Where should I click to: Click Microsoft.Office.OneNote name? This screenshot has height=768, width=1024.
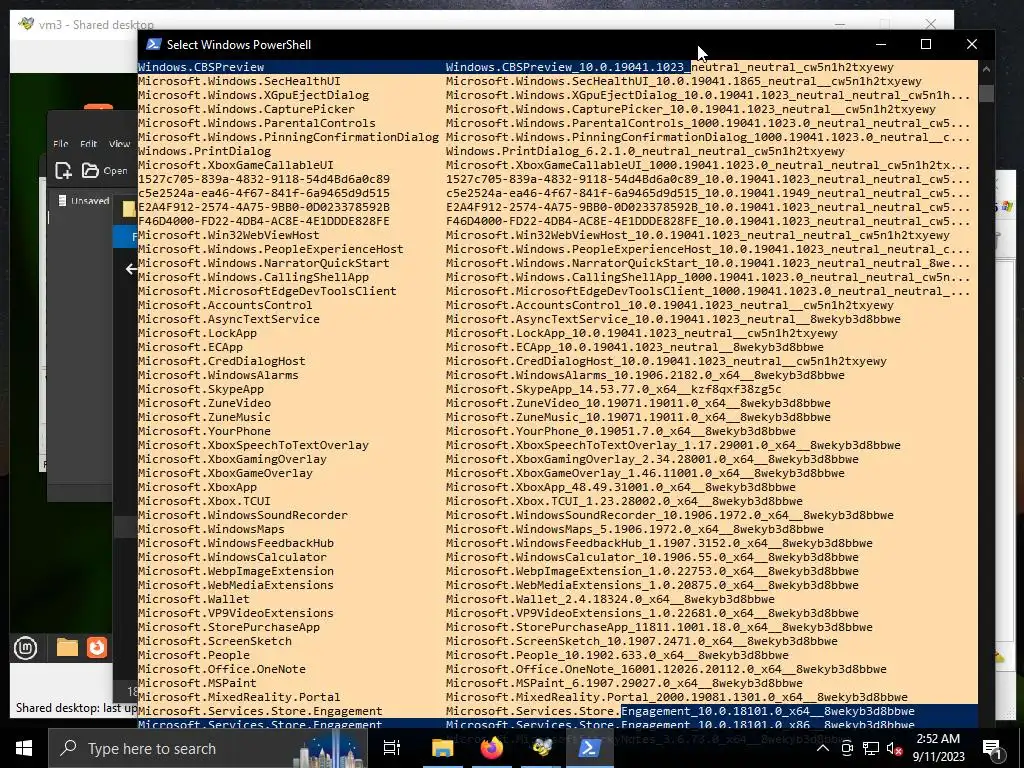(x=221, y=669)
